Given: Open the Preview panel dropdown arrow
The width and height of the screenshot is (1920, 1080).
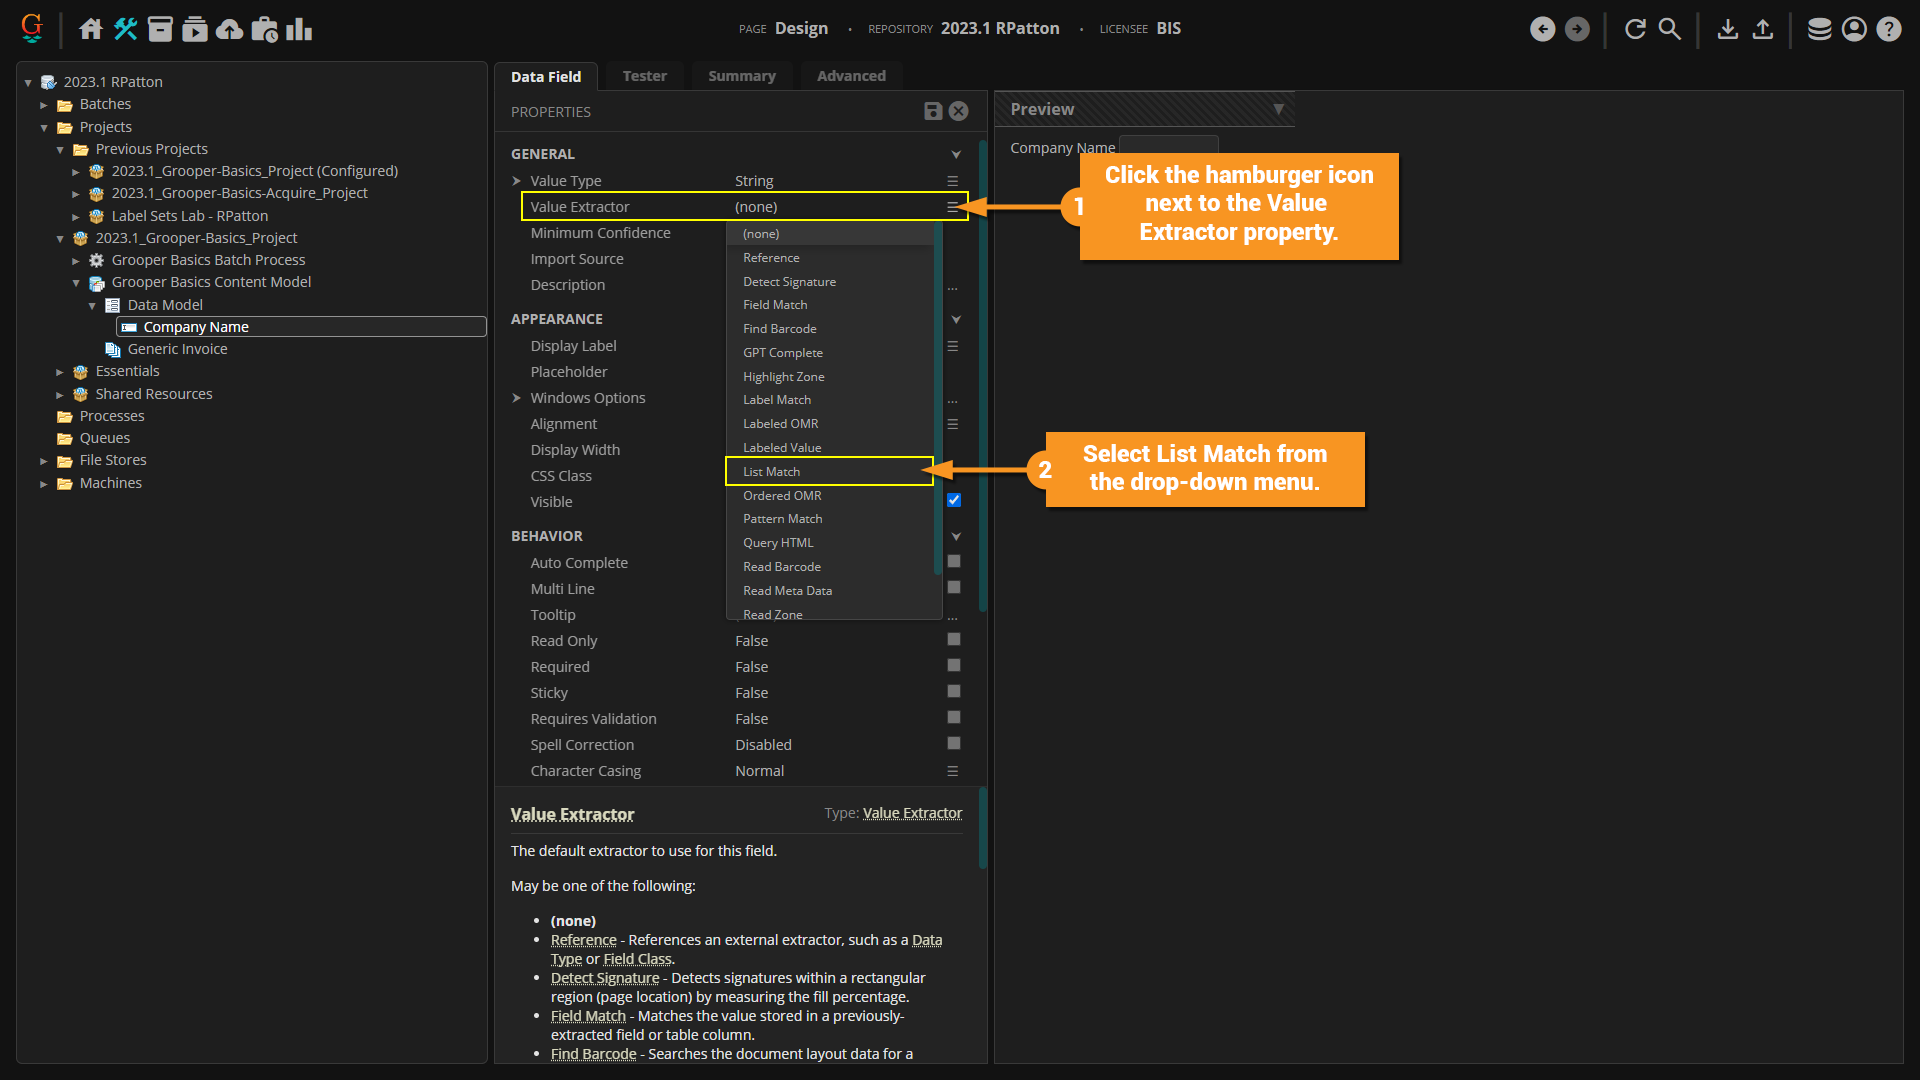Looking at the screenshot, I should 1278,109.
